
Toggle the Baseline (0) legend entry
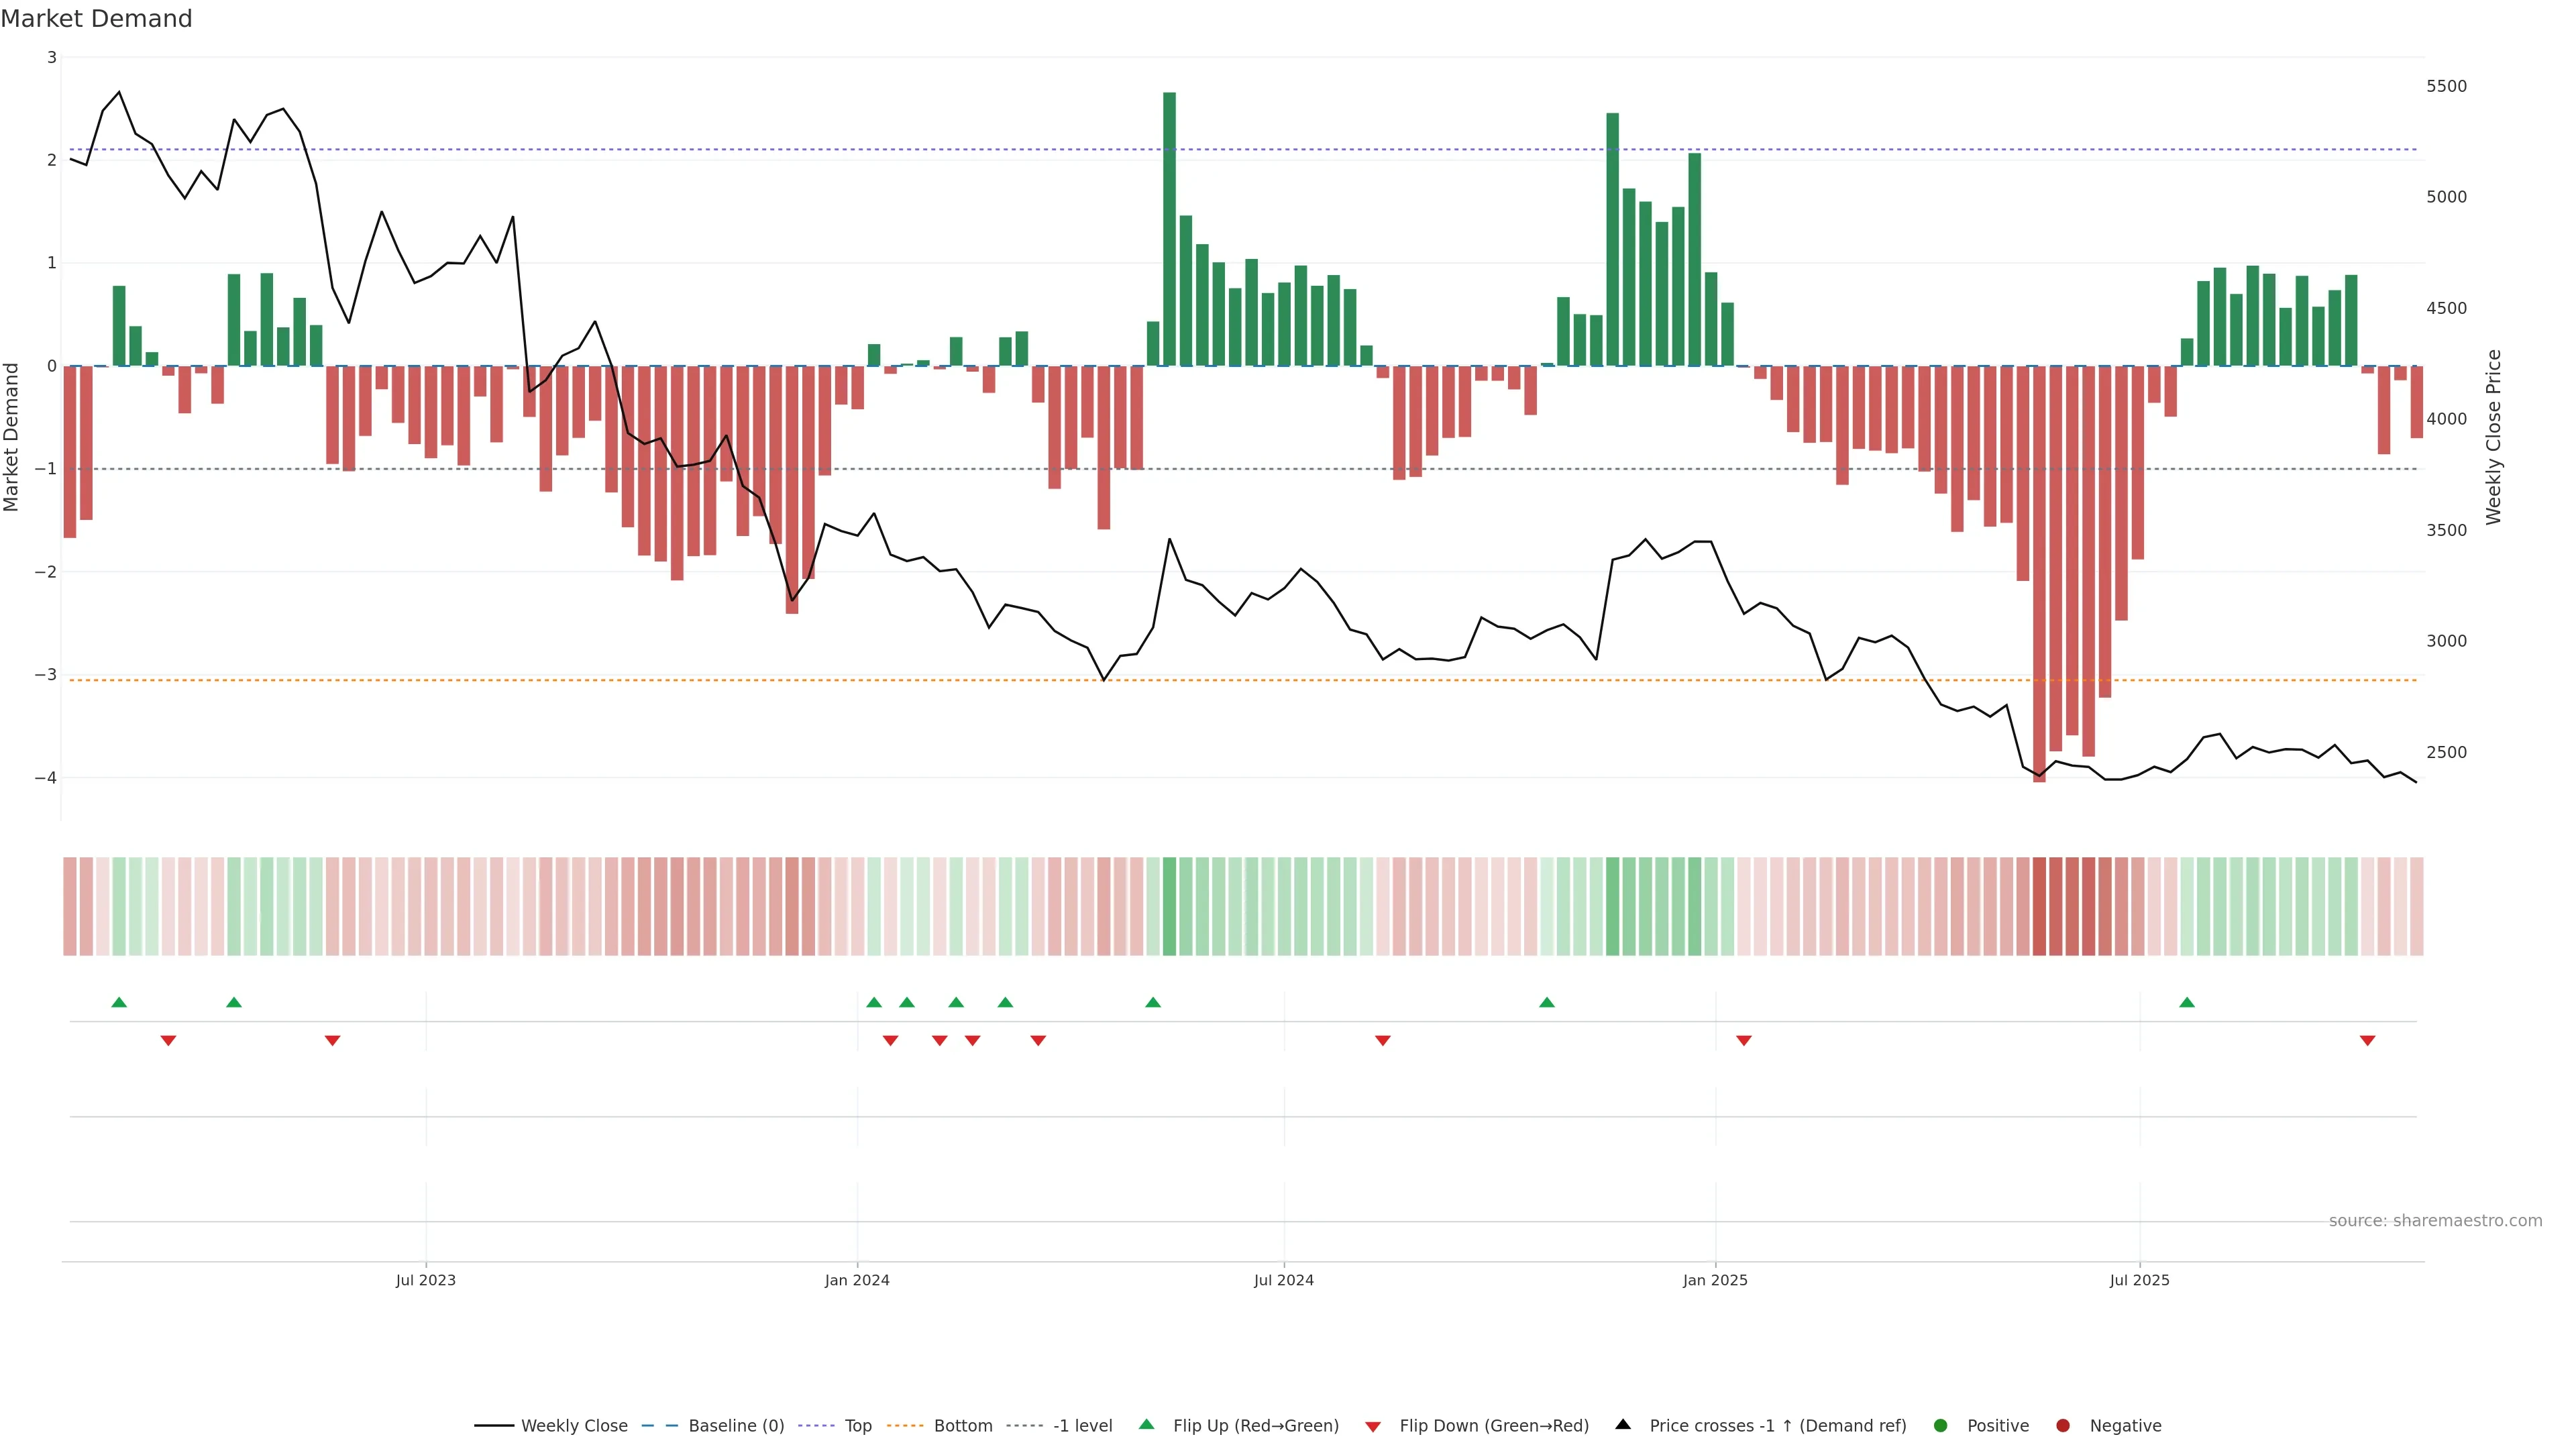736,1425
